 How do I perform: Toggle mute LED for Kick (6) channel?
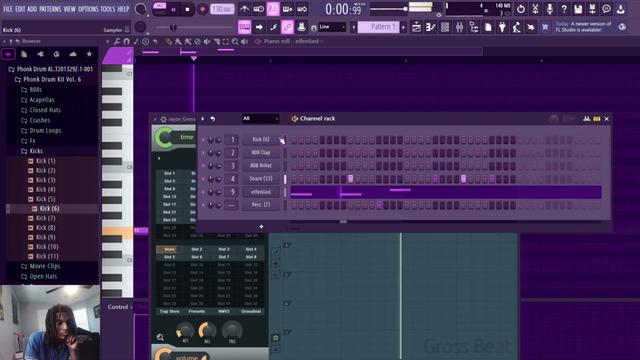203,140
